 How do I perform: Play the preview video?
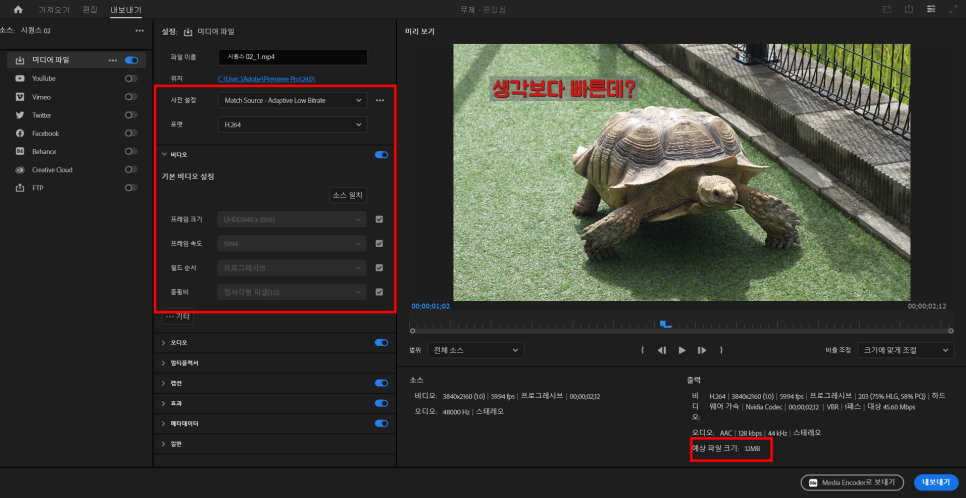coord(682,350)
